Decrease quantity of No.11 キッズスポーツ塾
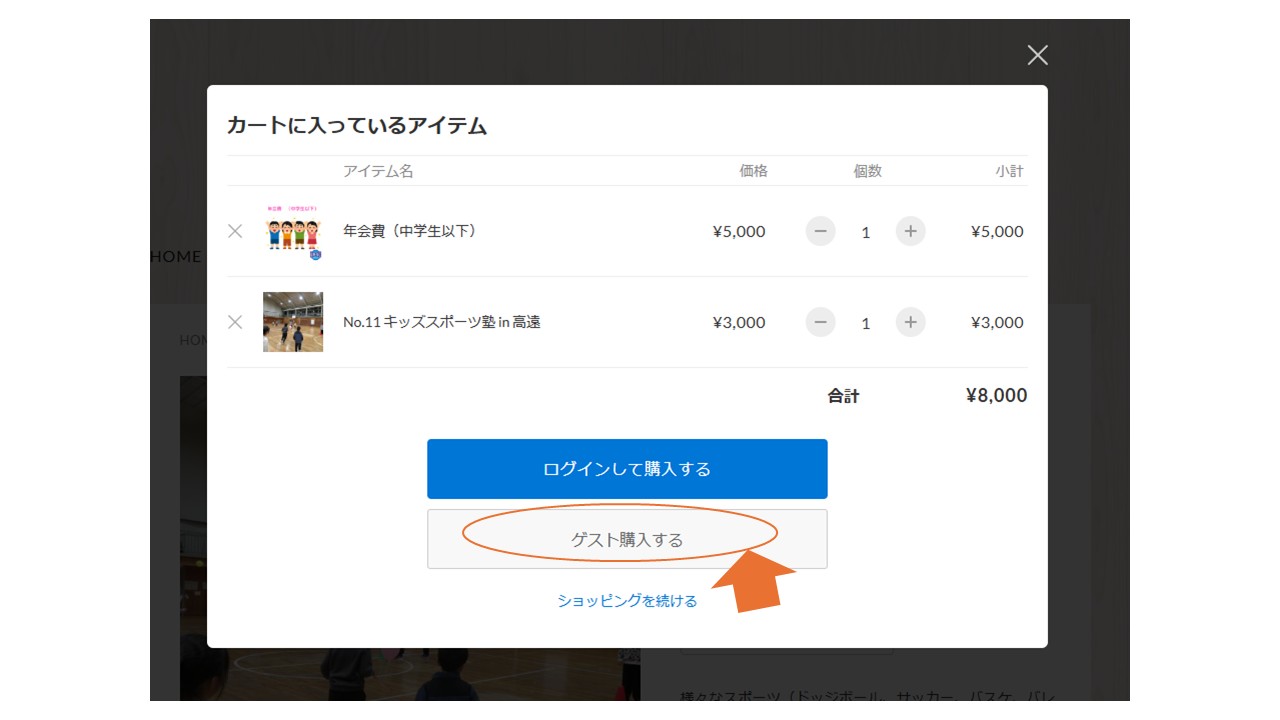 [820, 322]
